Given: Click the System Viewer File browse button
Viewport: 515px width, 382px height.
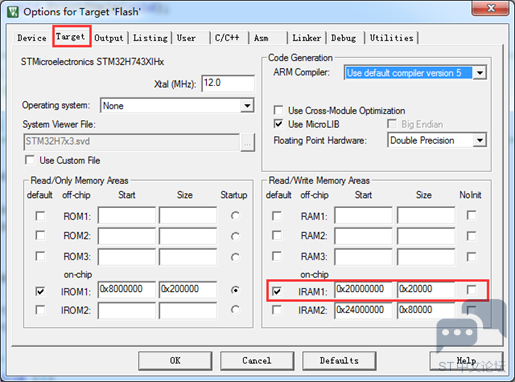Looking at the screenshot, I should pyautogui.click(x=247, y=143).
